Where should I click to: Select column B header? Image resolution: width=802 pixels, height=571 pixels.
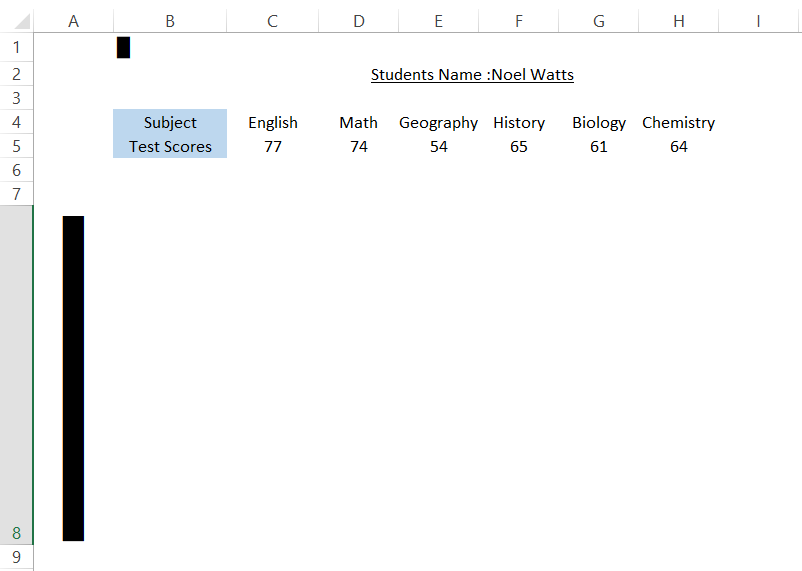[170, 21]
